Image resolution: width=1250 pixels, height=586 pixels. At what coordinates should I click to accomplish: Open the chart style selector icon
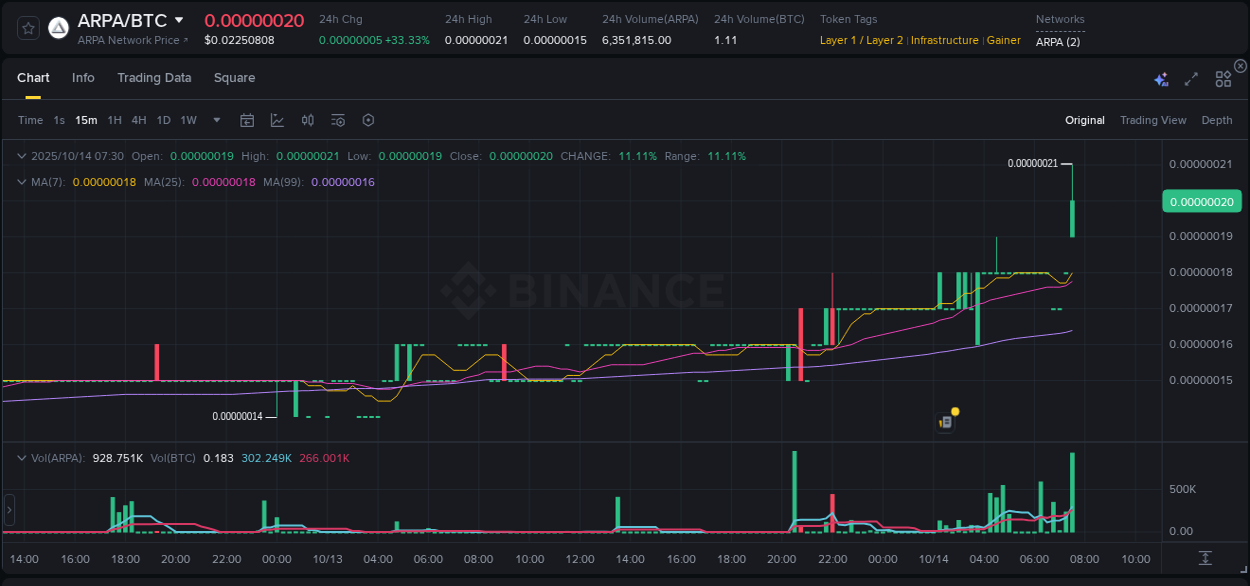275,120
